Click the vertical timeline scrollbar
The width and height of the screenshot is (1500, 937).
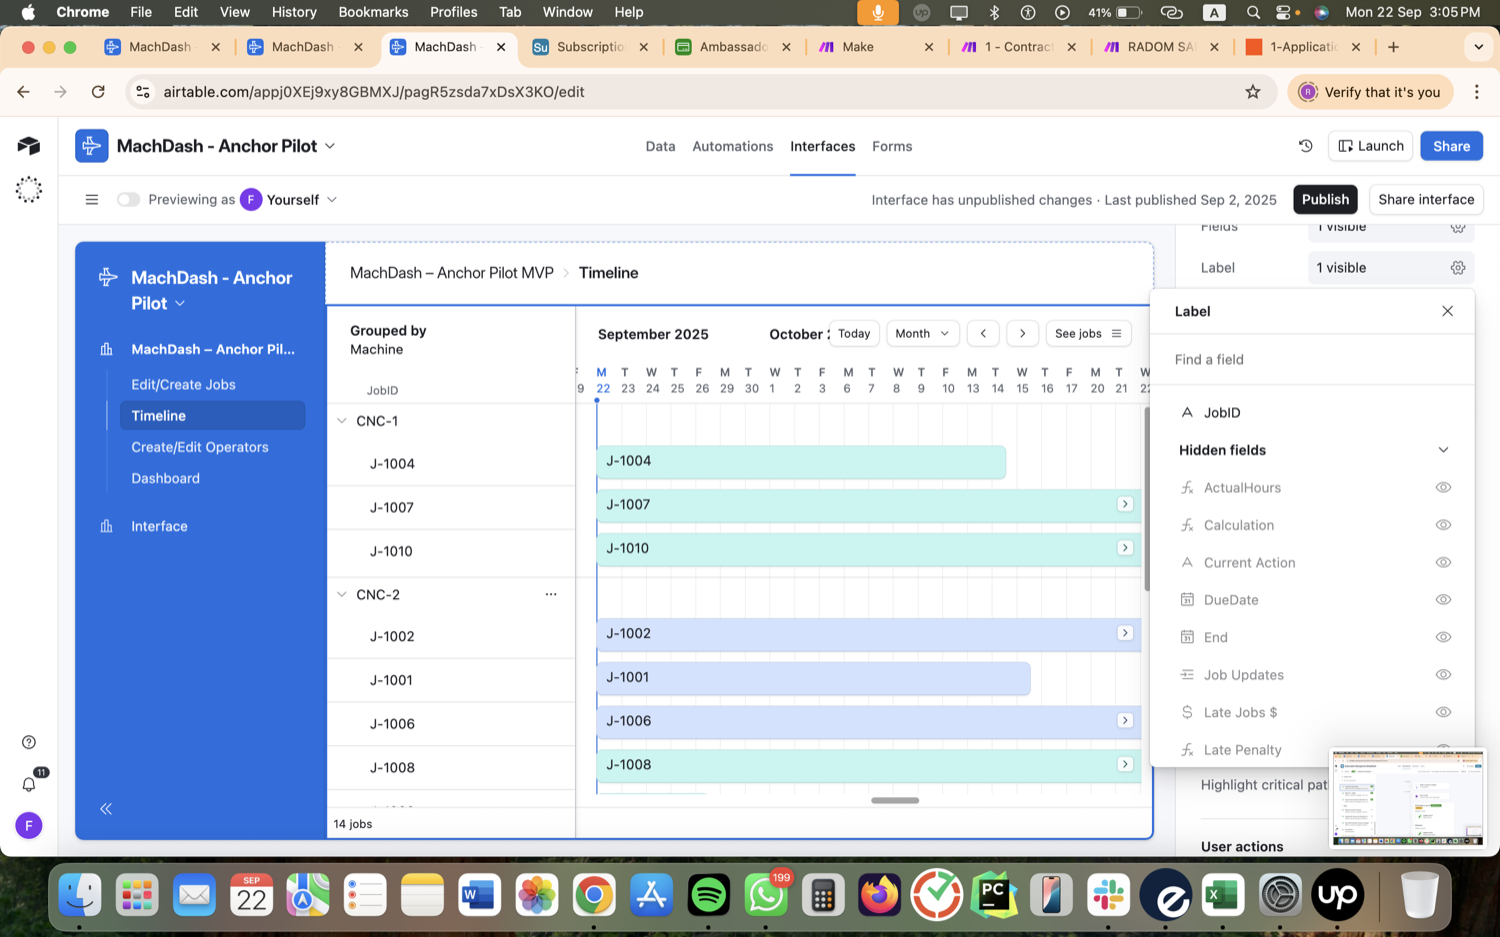point(1147,498)
